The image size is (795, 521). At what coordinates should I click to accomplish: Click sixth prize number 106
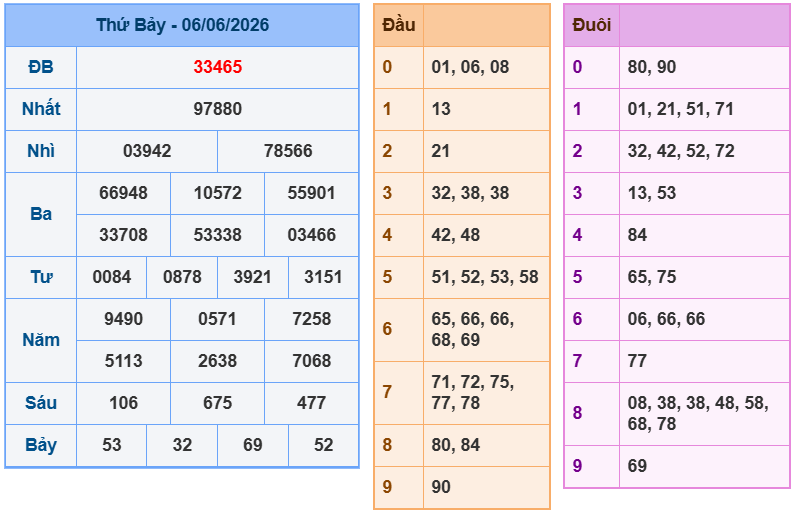point(123,403)
